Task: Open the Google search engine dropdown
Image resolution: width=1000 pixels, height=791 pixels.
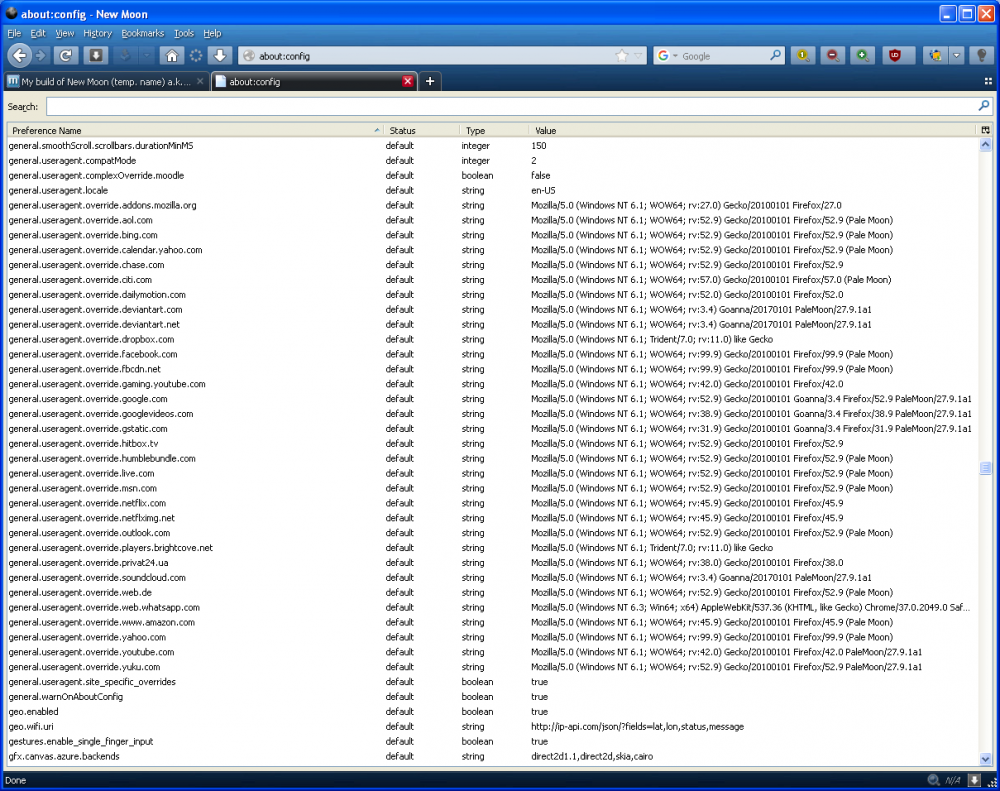Action: pos(668,56)
